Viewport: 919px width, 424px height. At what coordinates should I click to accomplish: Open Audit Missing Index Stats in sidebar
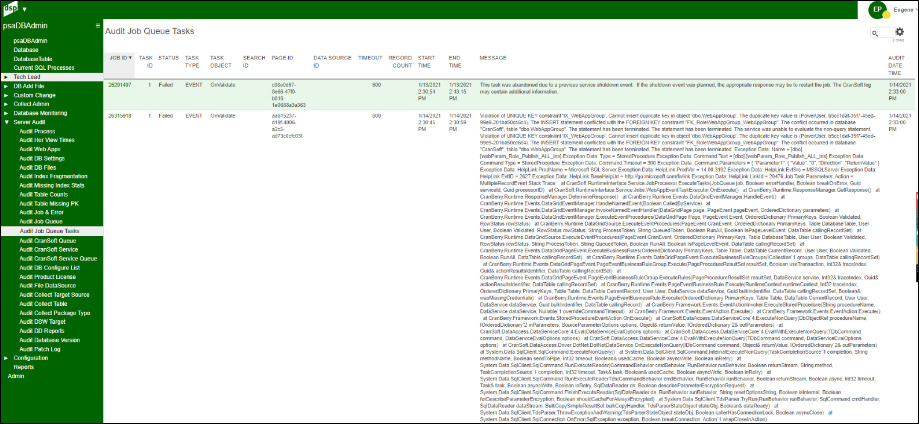[x=52, y=186]
